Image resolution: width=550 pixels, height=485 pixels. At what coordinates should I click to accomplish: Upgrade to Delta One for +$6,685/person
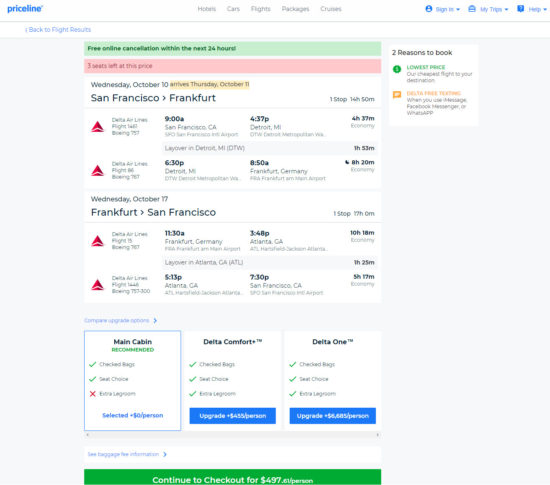pos(333,416)
